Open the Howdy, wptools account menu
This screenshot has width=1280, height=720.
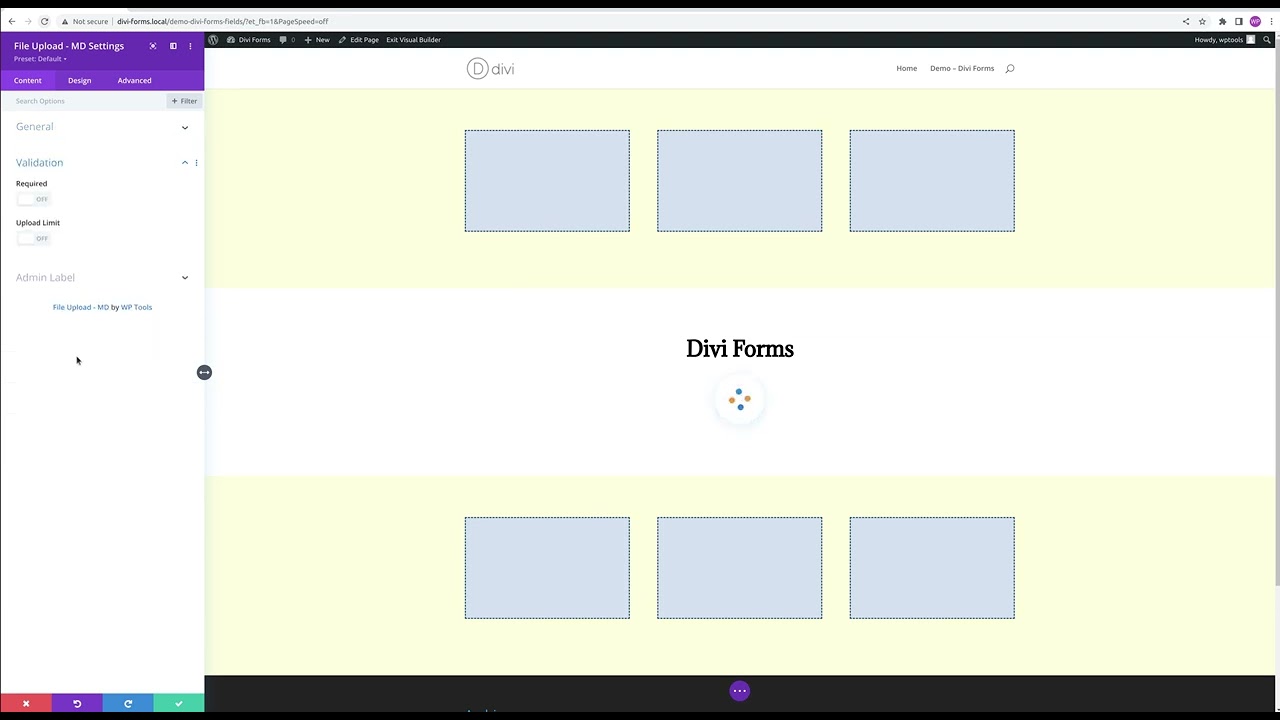tap(1224, 40)
